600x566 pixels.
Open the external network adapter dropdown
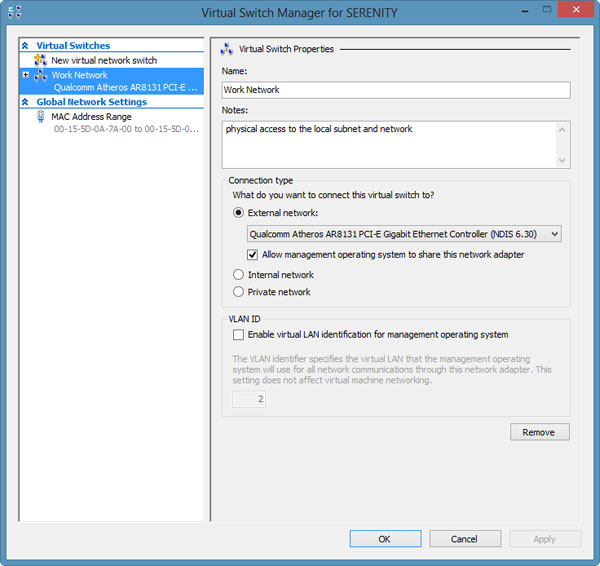[555, 234]
